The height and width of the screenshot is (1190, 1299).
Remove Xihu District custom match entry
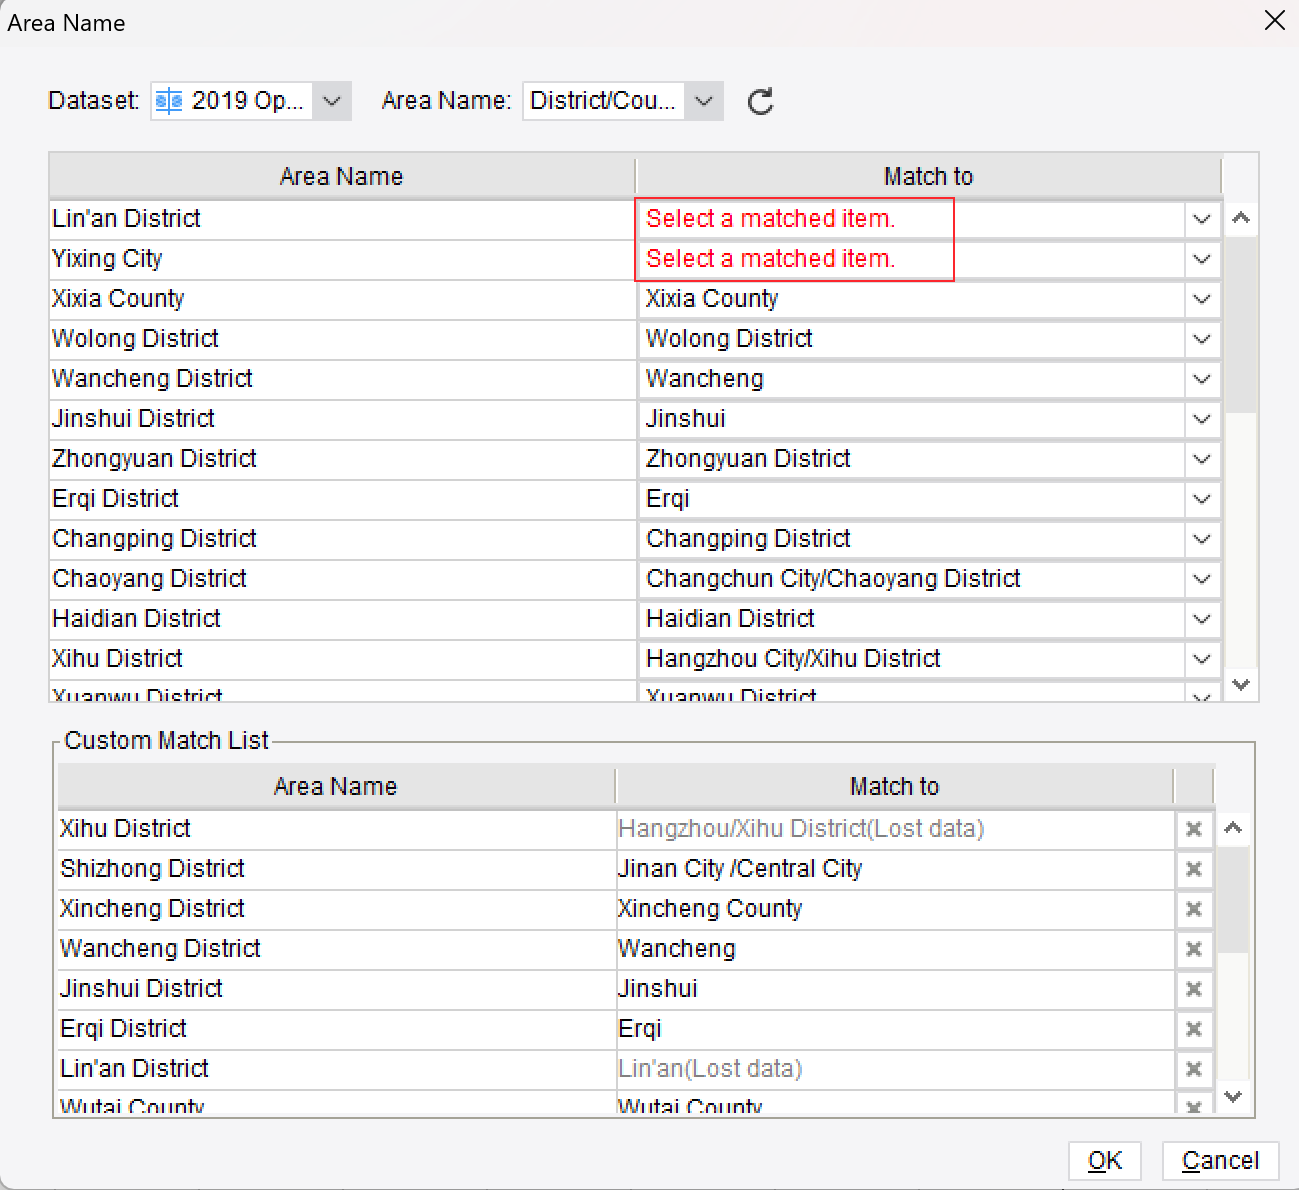(x=1193, y=829)
